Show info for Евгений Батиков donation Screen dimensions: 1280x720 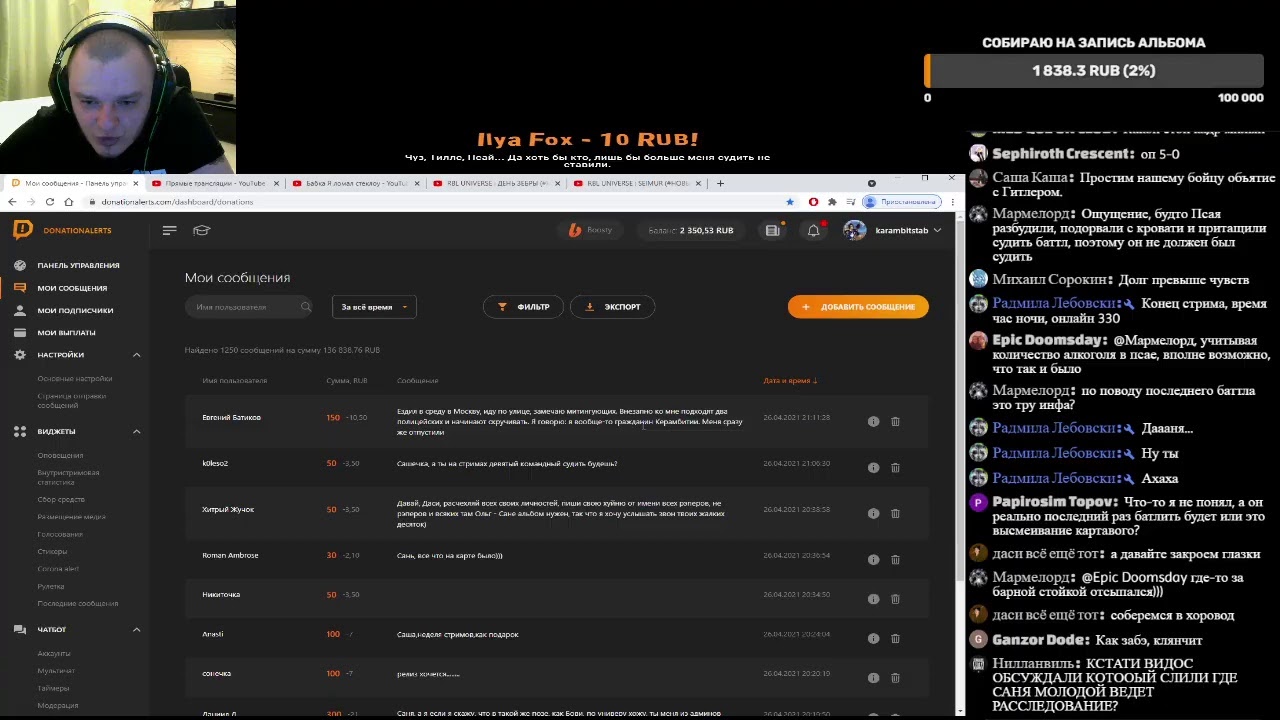pyautogui.click(x=873, y=421)
